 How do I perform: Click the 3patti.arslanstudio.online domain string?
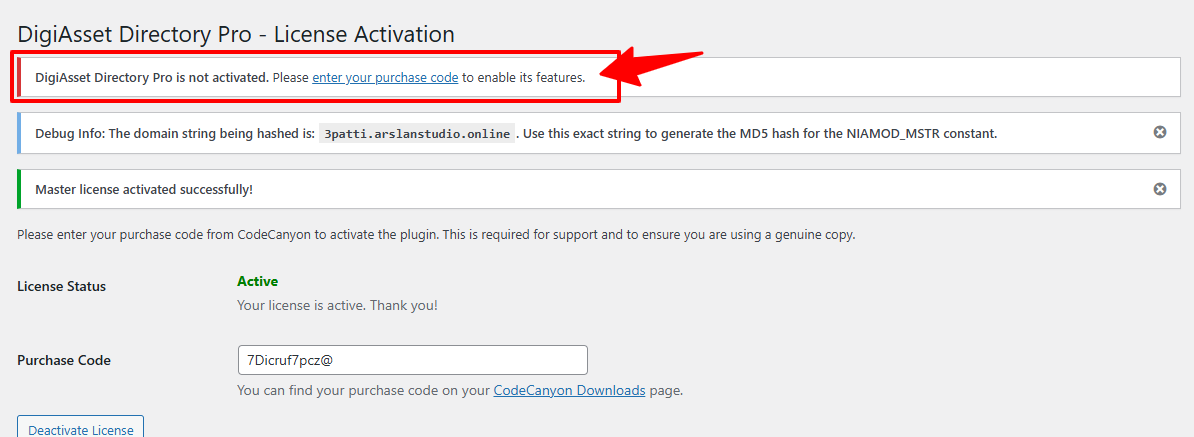coord(417,133)
